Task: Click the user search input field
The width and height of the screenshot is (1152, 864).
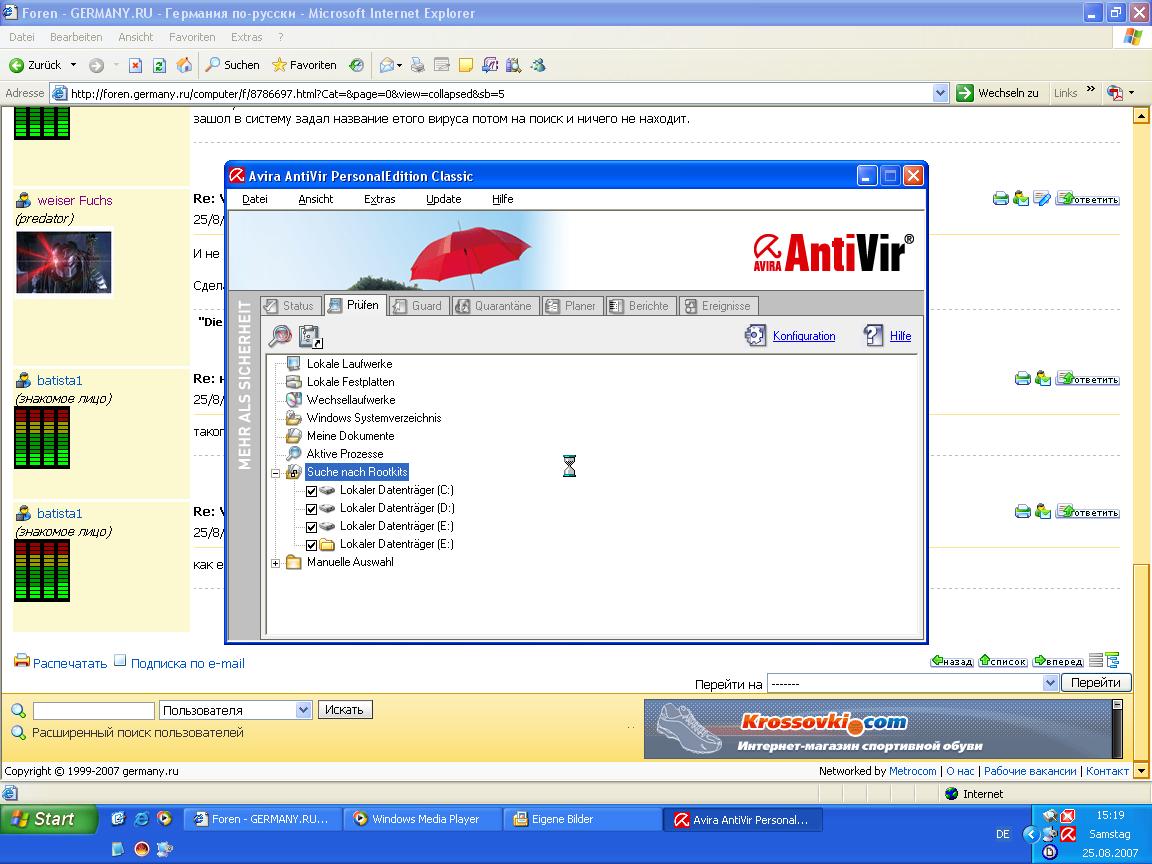Action: click(94, 710)
